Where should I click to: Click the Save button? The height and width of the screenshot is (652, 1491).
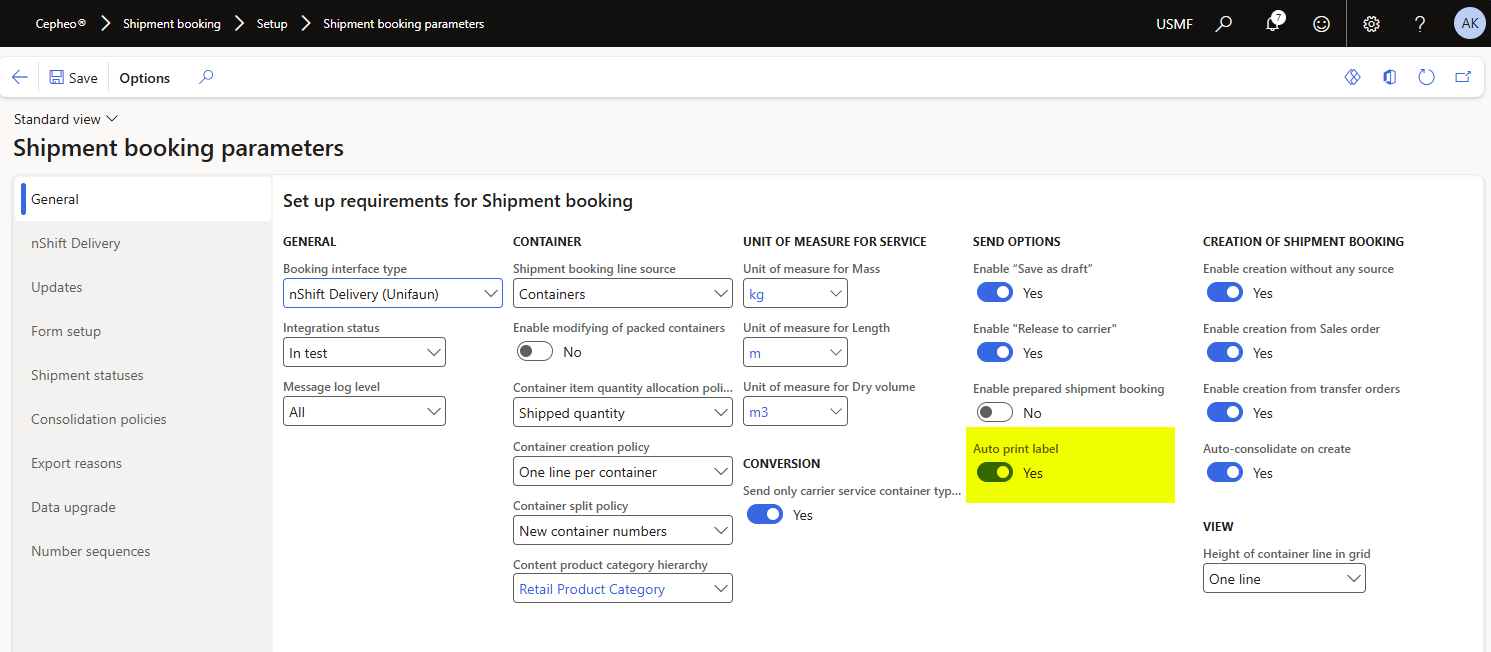coord(73,77)
